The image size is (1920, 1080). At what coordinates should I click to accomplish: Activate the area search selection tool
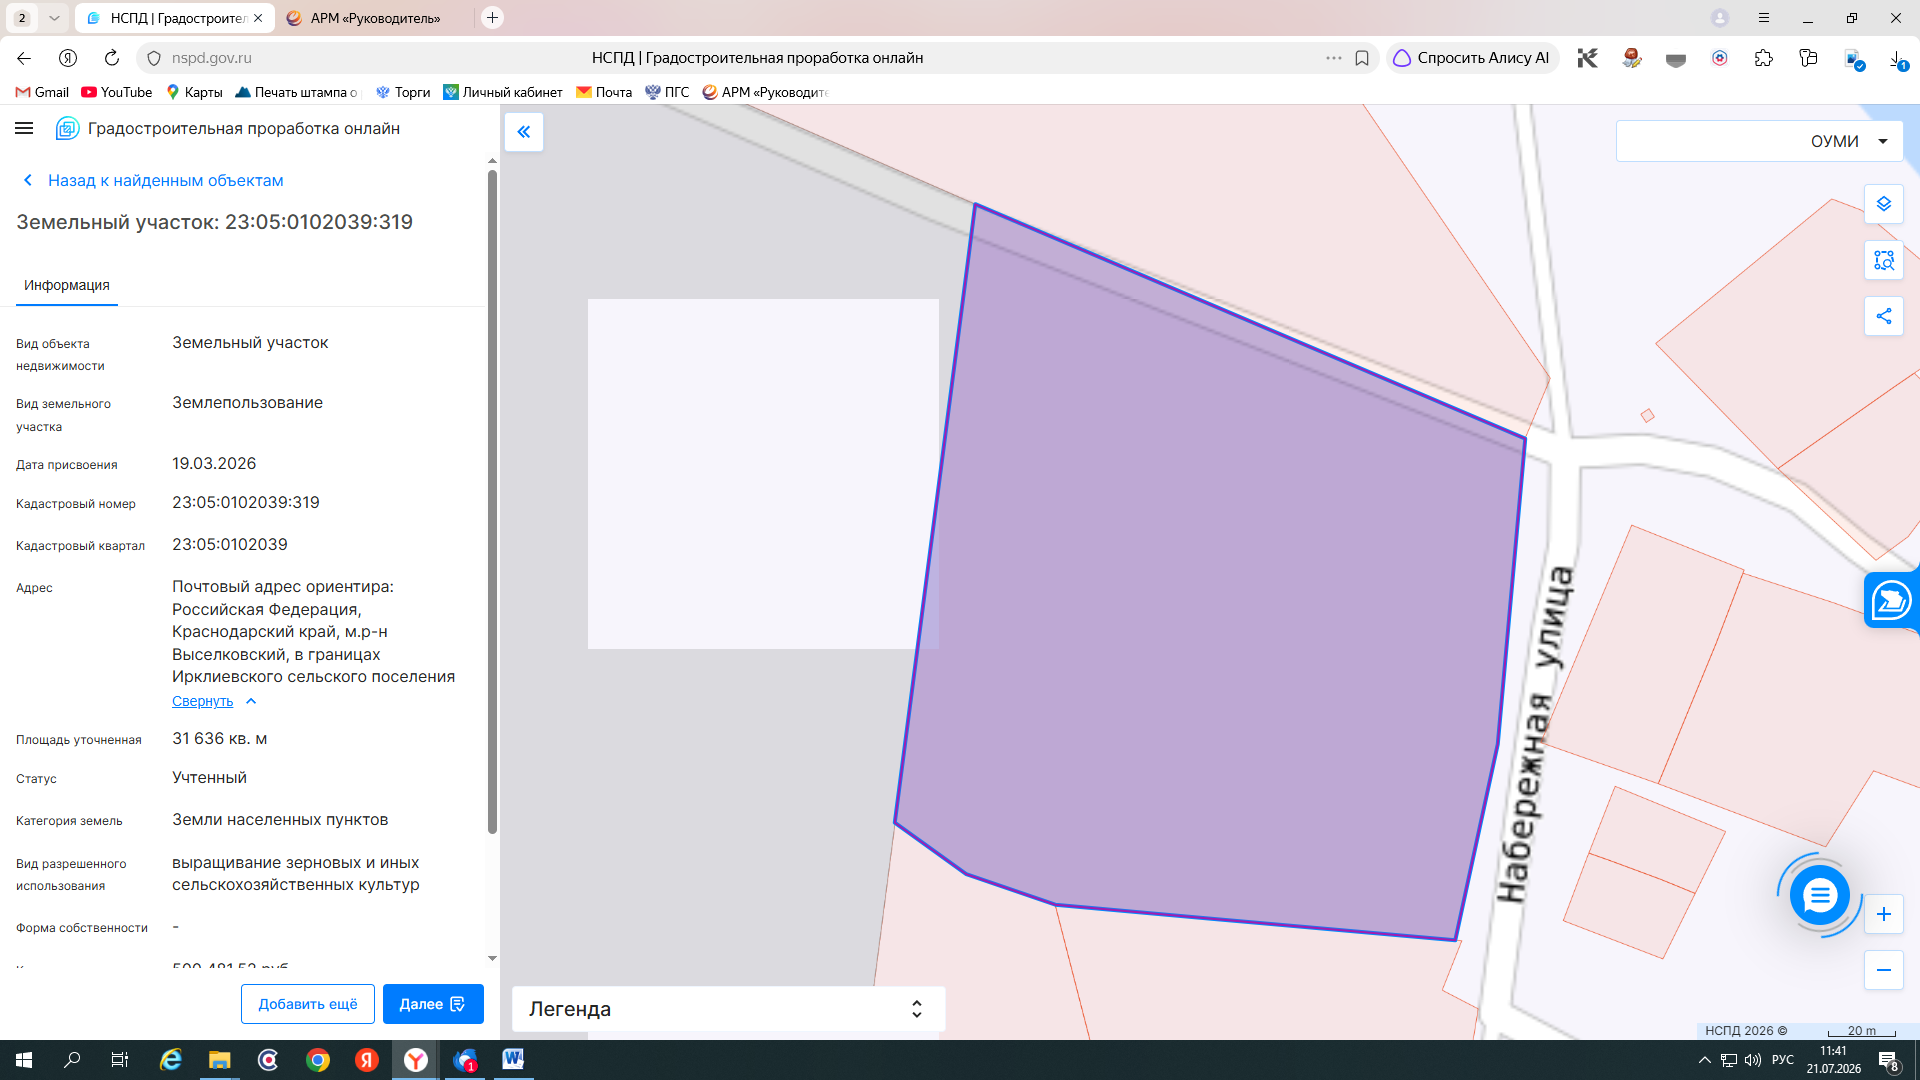pyautogui.click(x=1883, y=260)
